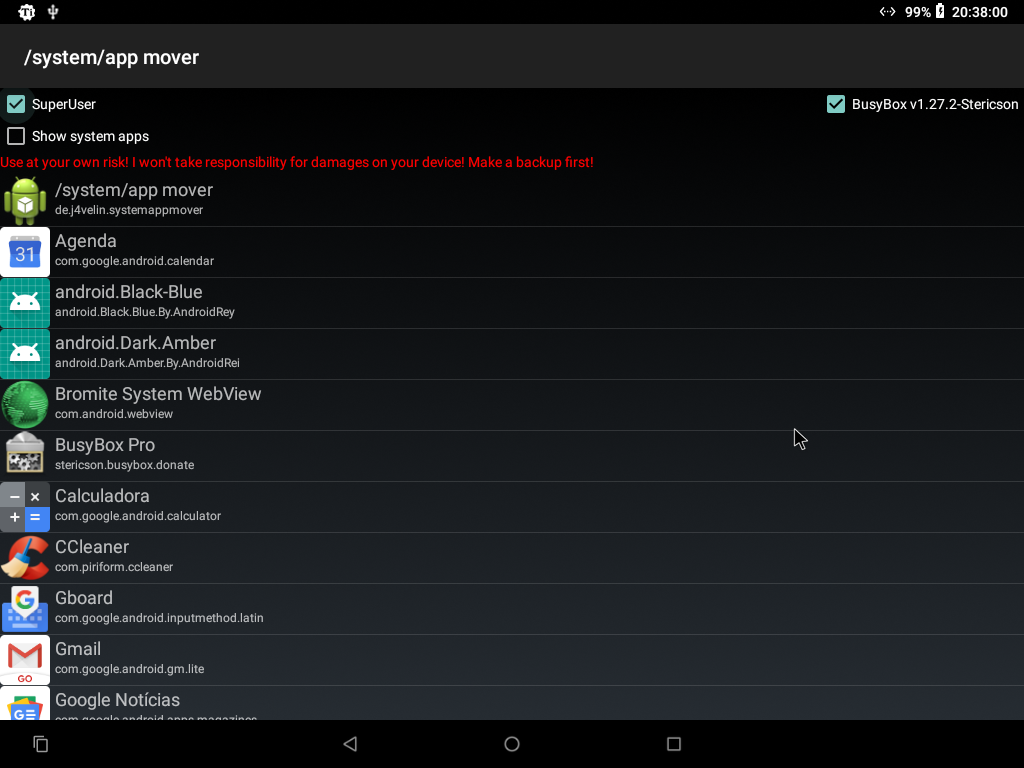The image size is (1024, 768).
Task: Click the BusyBox Pro icon
Action: click(x=25, y=453)
